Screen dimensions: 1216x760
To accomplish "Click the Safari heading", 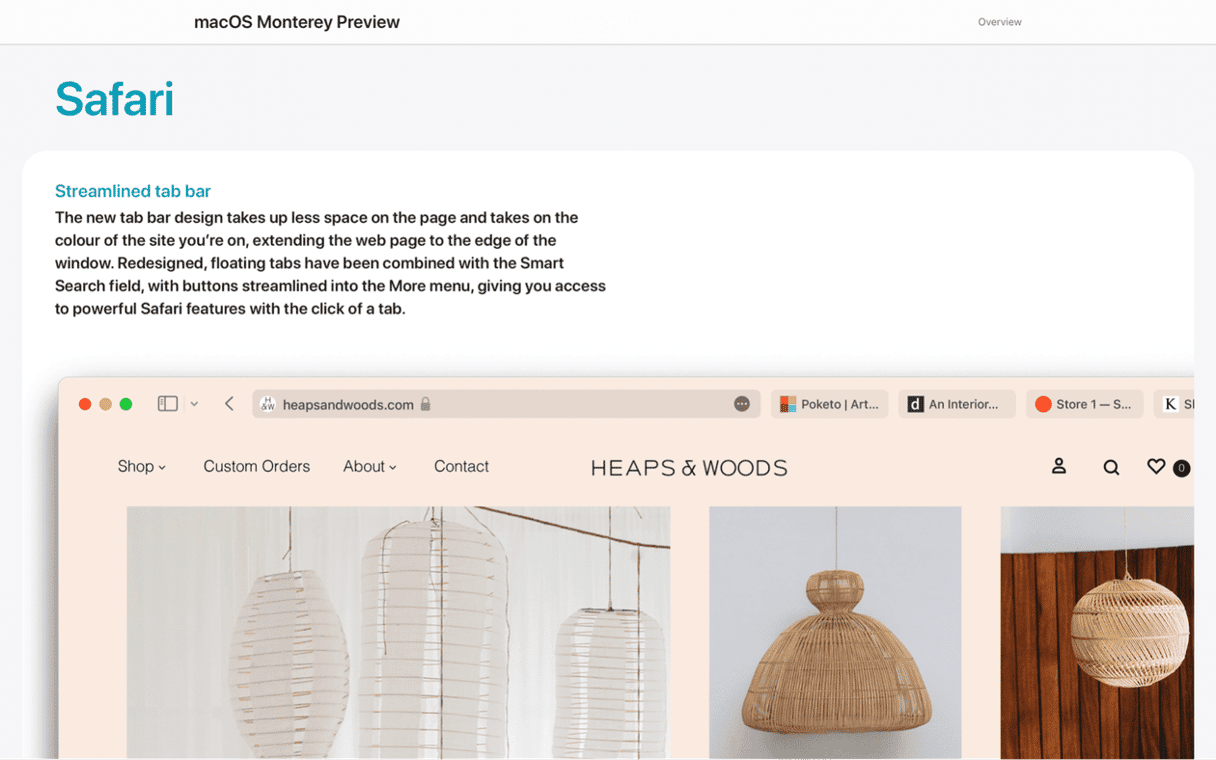I will pos(114,99).
